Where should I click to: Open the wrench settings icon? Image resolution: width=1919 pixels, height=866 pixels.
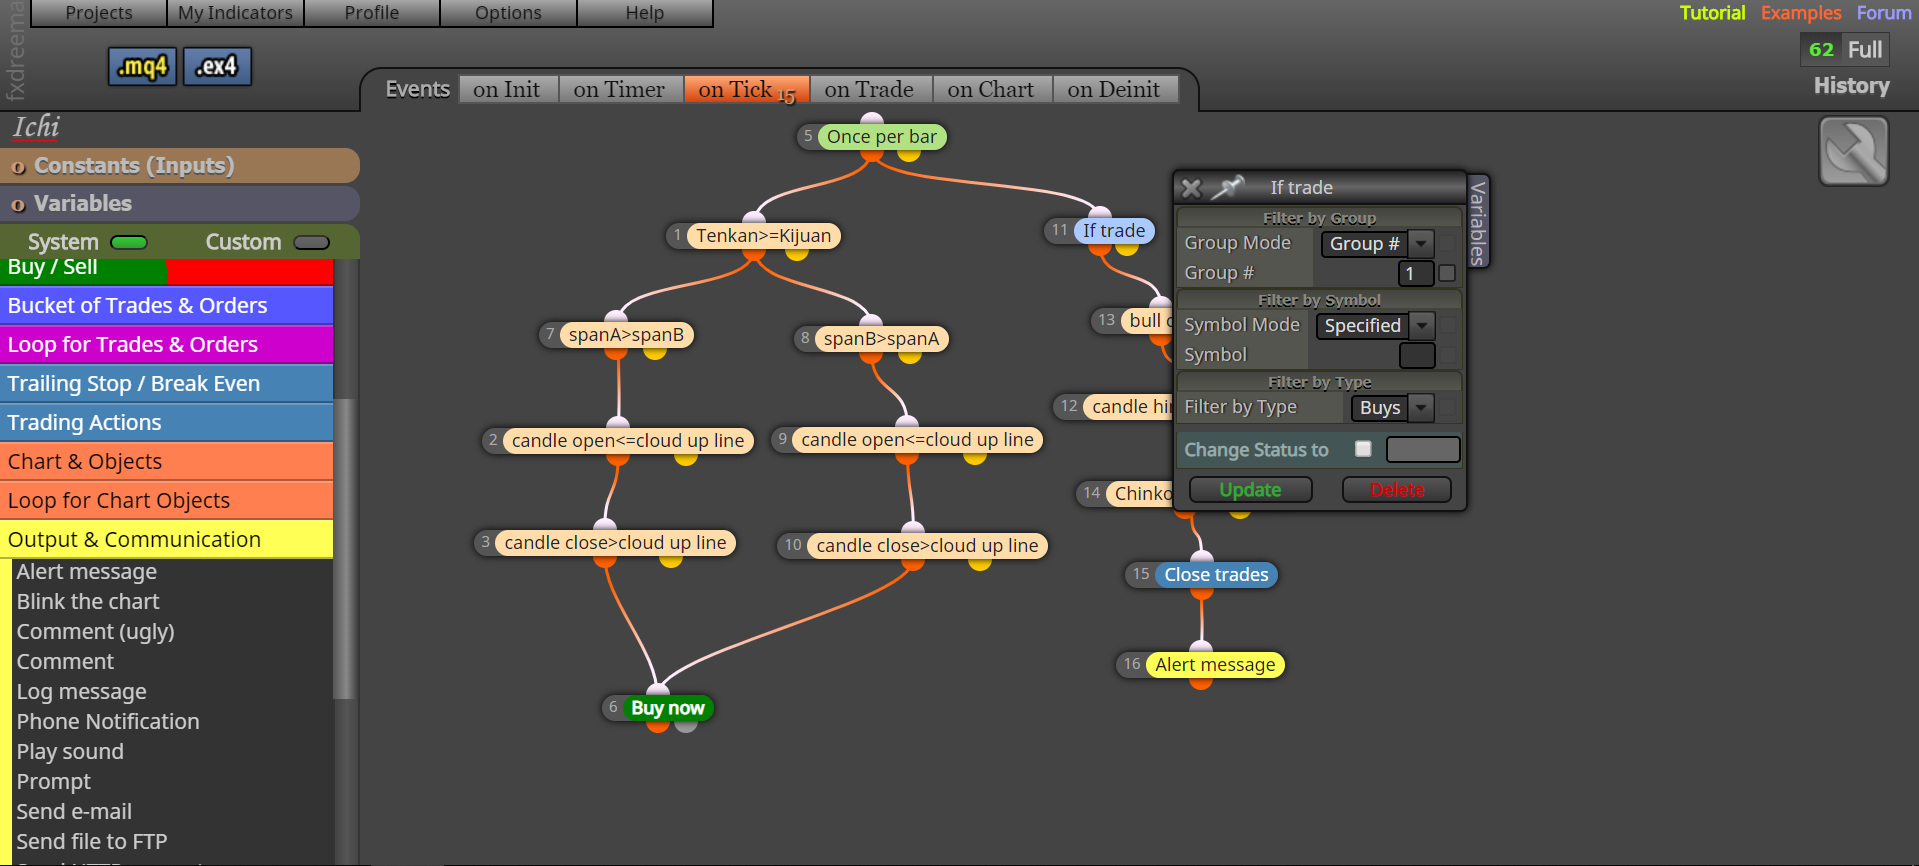pyautogui.click(x=1853, y=151)
